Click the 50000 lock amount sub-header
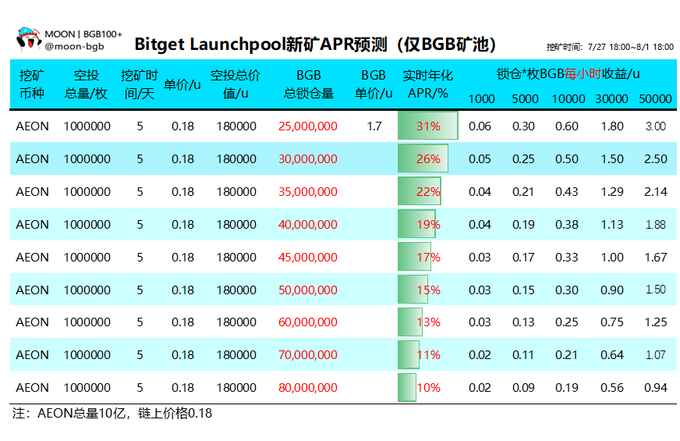This screenshot has height=441, width=680. pyautogui.click(x=655, y=99)
